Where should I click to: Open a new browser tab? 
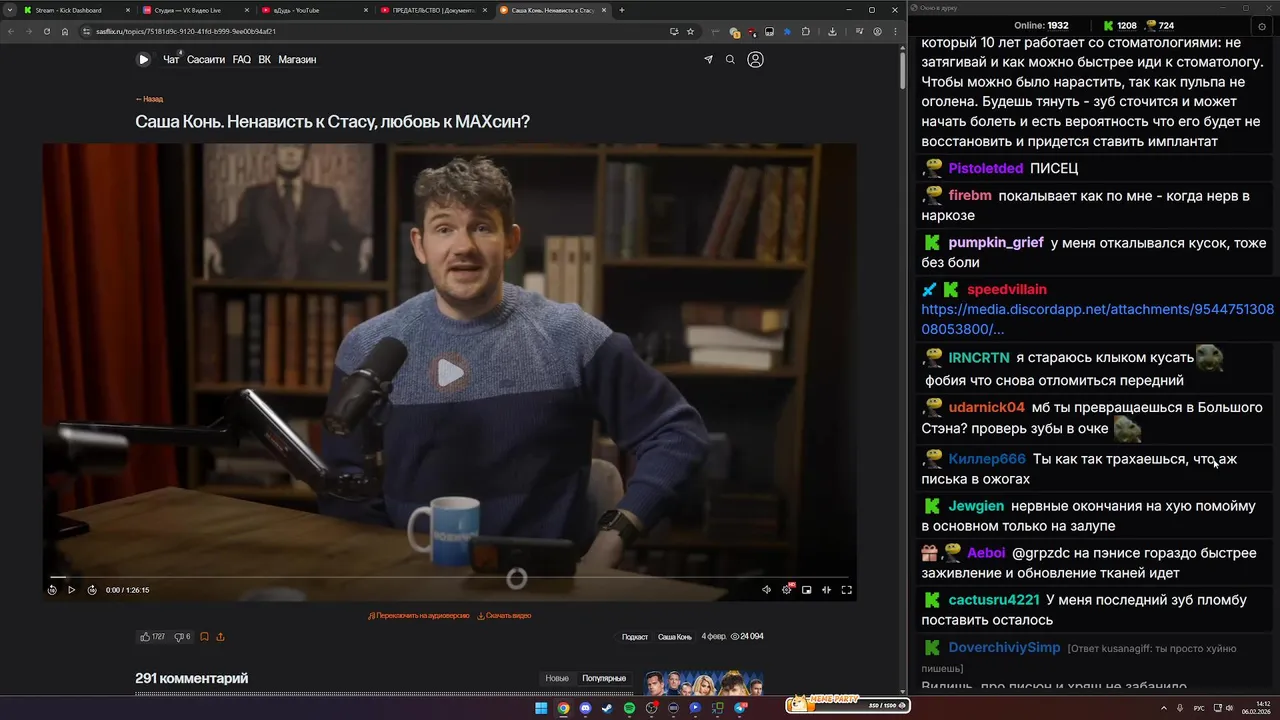(622, 10)
